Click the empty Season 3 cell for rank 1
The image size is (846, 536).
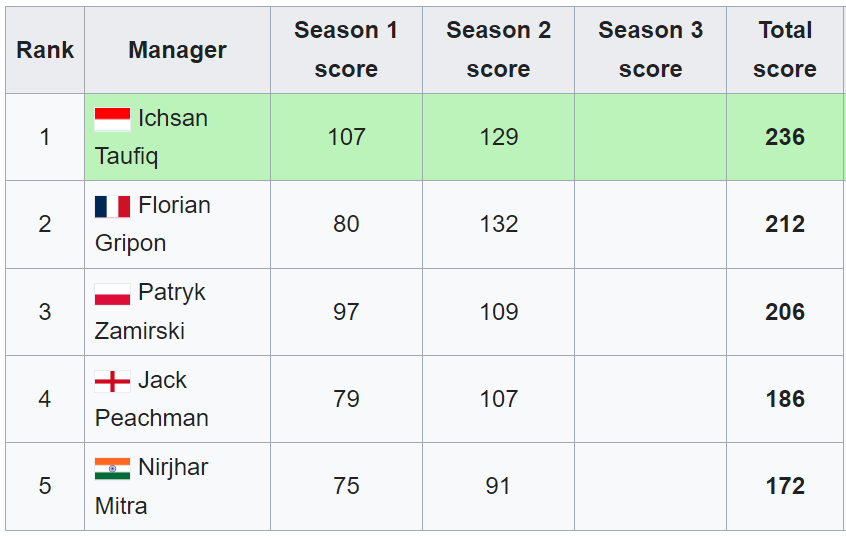pos(650,137)
